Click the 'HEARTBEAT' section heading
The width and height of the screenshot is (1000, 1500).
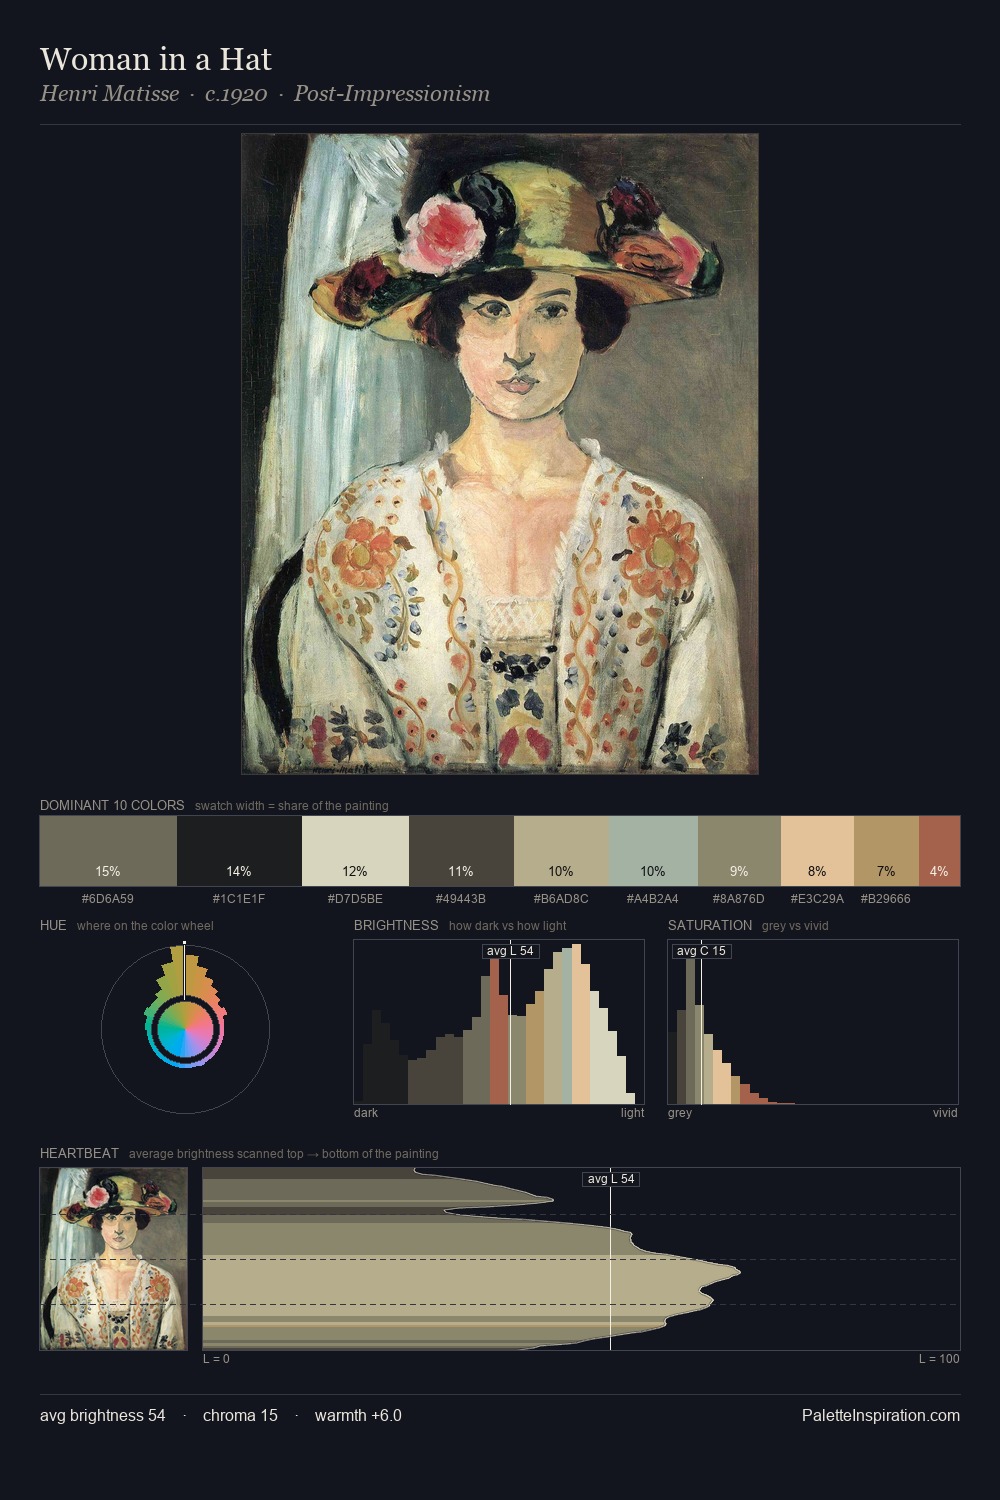click(x=79, y=1153)
